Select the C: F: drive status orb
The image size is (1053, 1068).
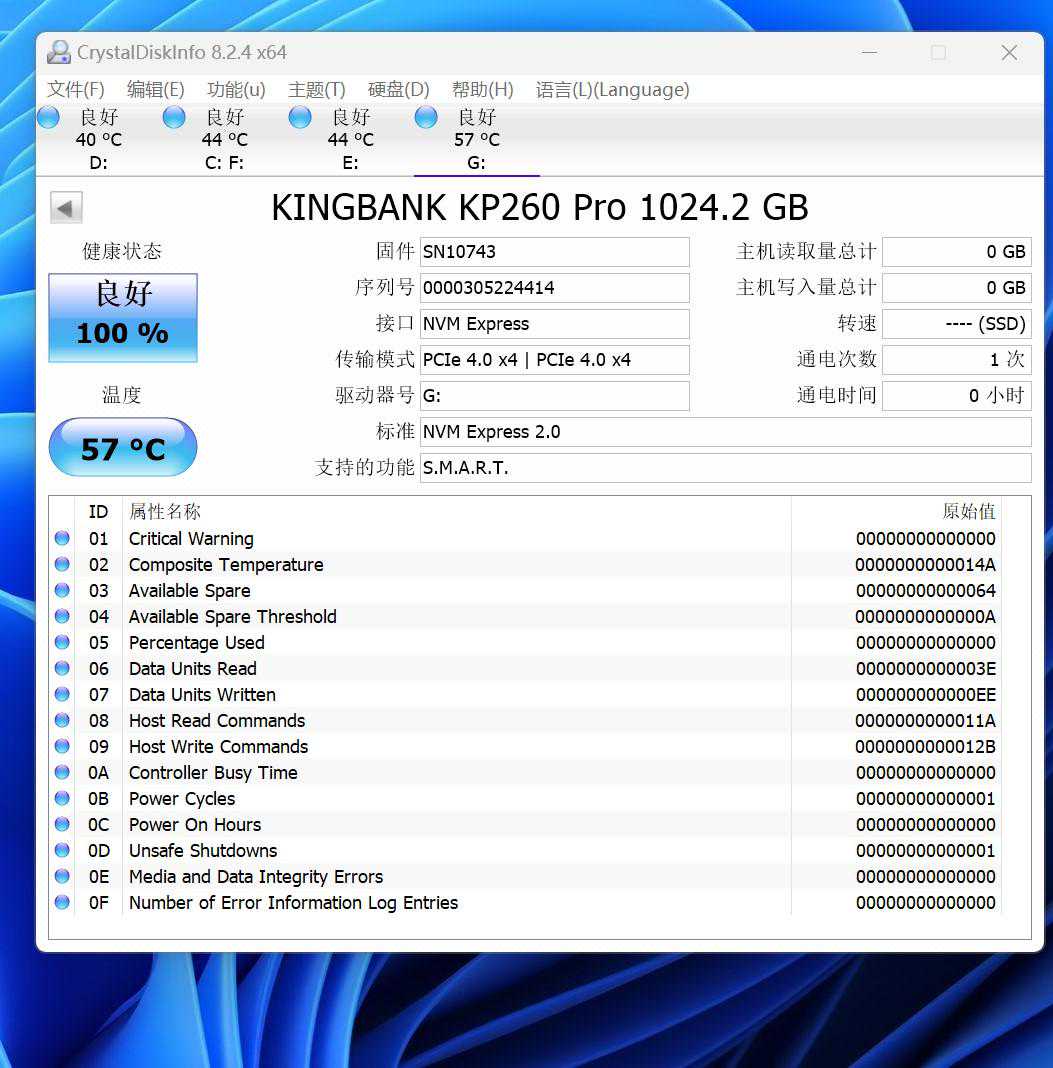(x=174, y=118)
